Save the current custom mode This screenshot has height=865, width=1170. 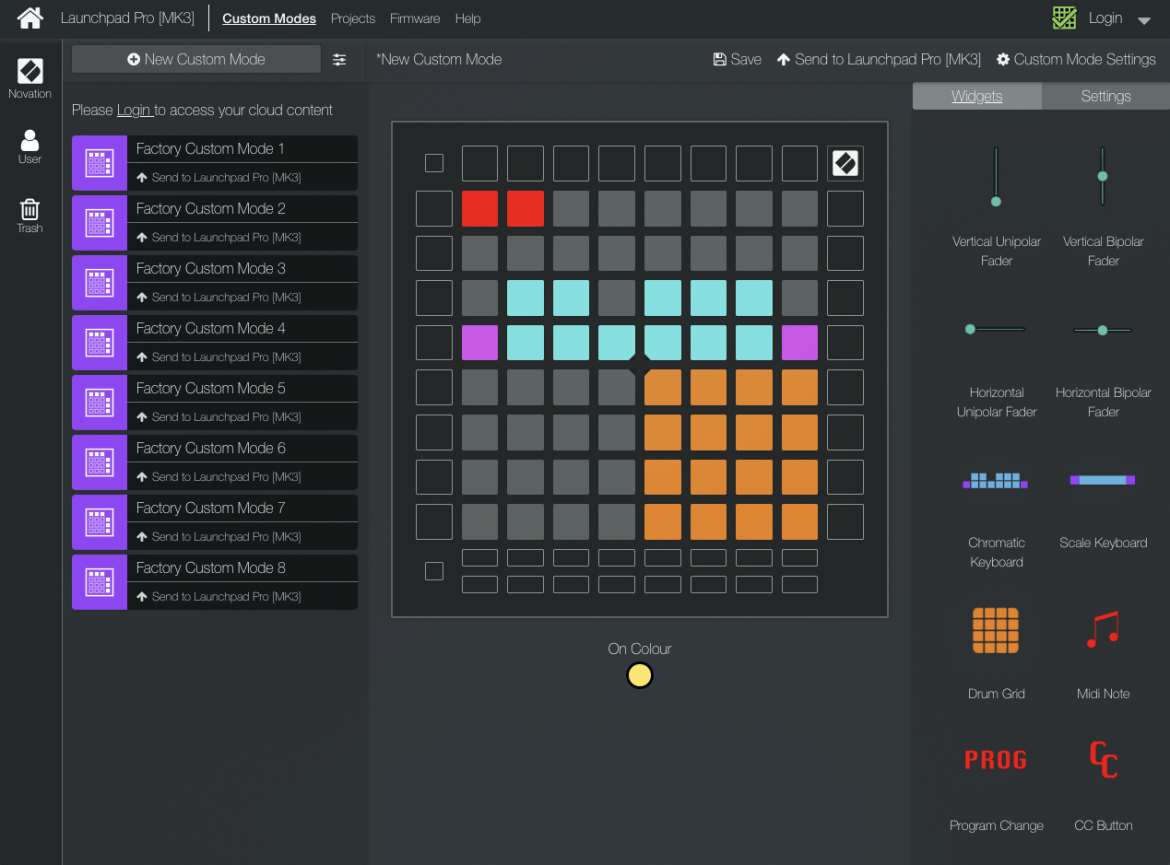(737, 60)
